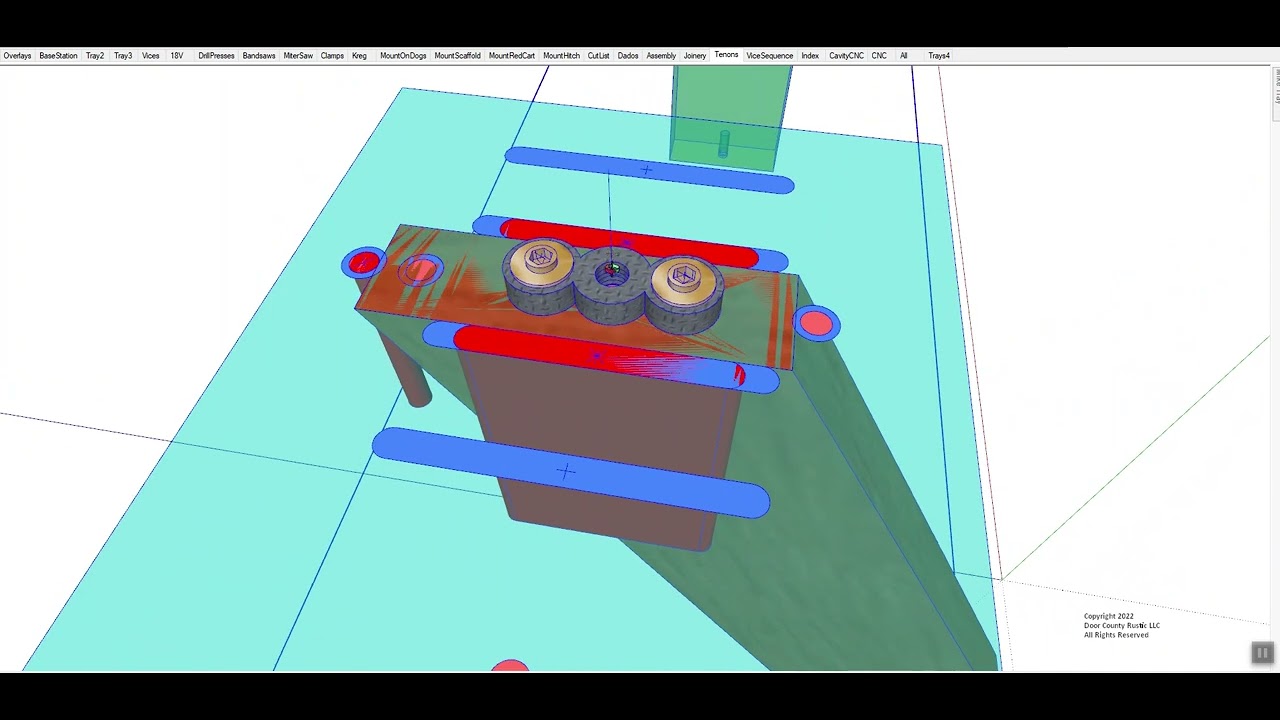Switch to the CavityCNC scene tab
1280x720 pixels.
(x=846, y=56)
